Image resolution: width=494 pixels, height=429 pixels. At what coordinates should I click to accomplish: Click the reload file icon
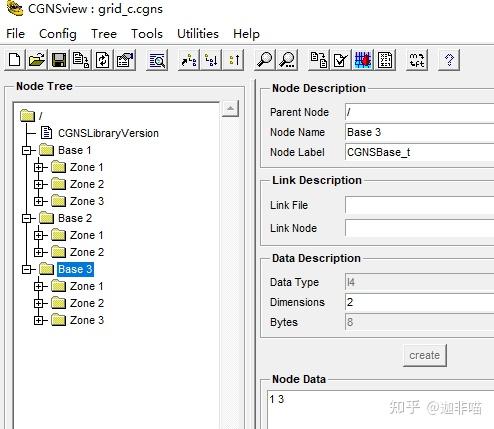tap(103, 60)
